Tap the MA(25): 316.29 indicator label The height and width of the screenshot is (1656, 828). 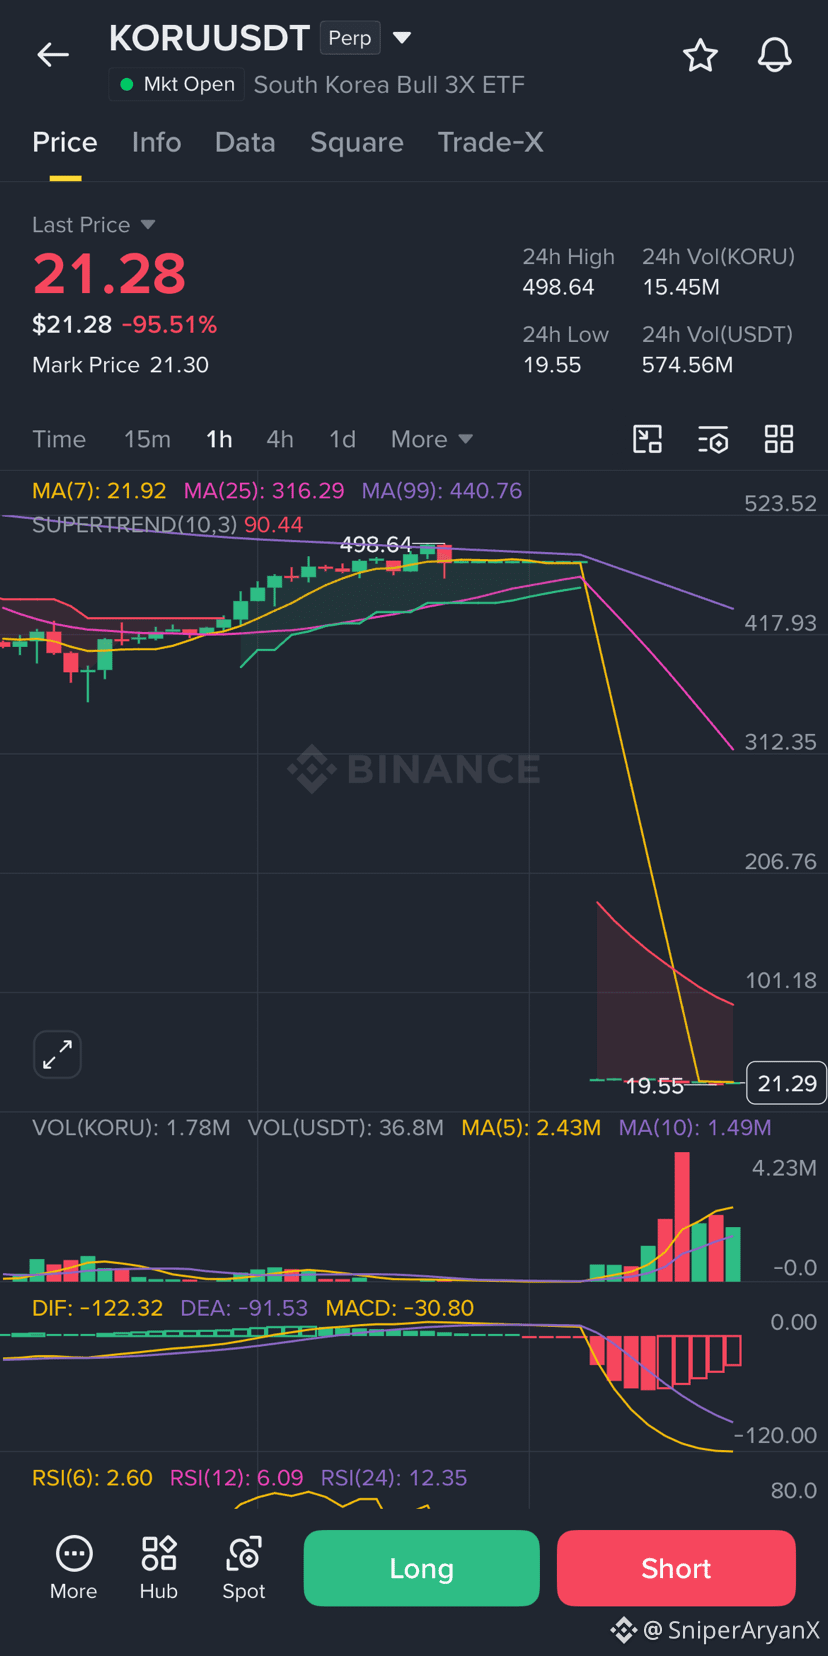point(264,491)
